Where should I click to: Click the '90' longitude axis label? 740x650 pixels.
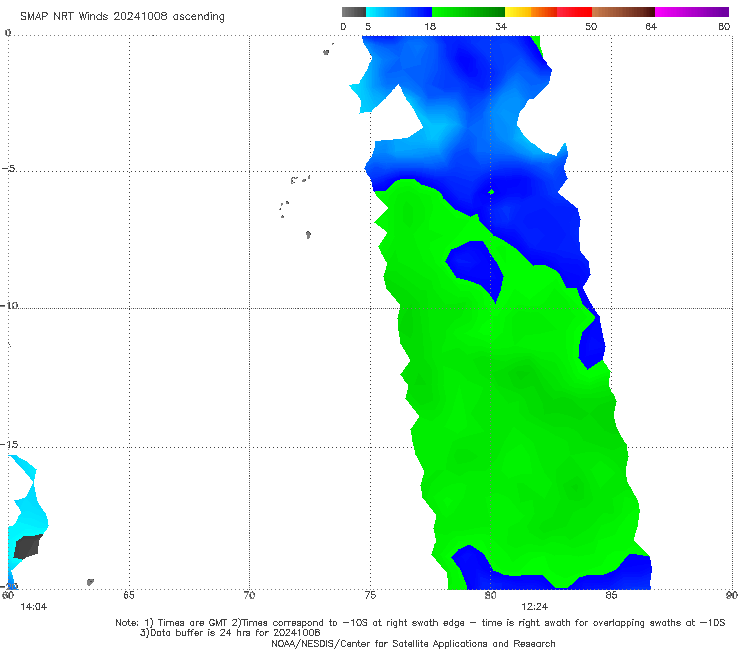pos(732,595)
